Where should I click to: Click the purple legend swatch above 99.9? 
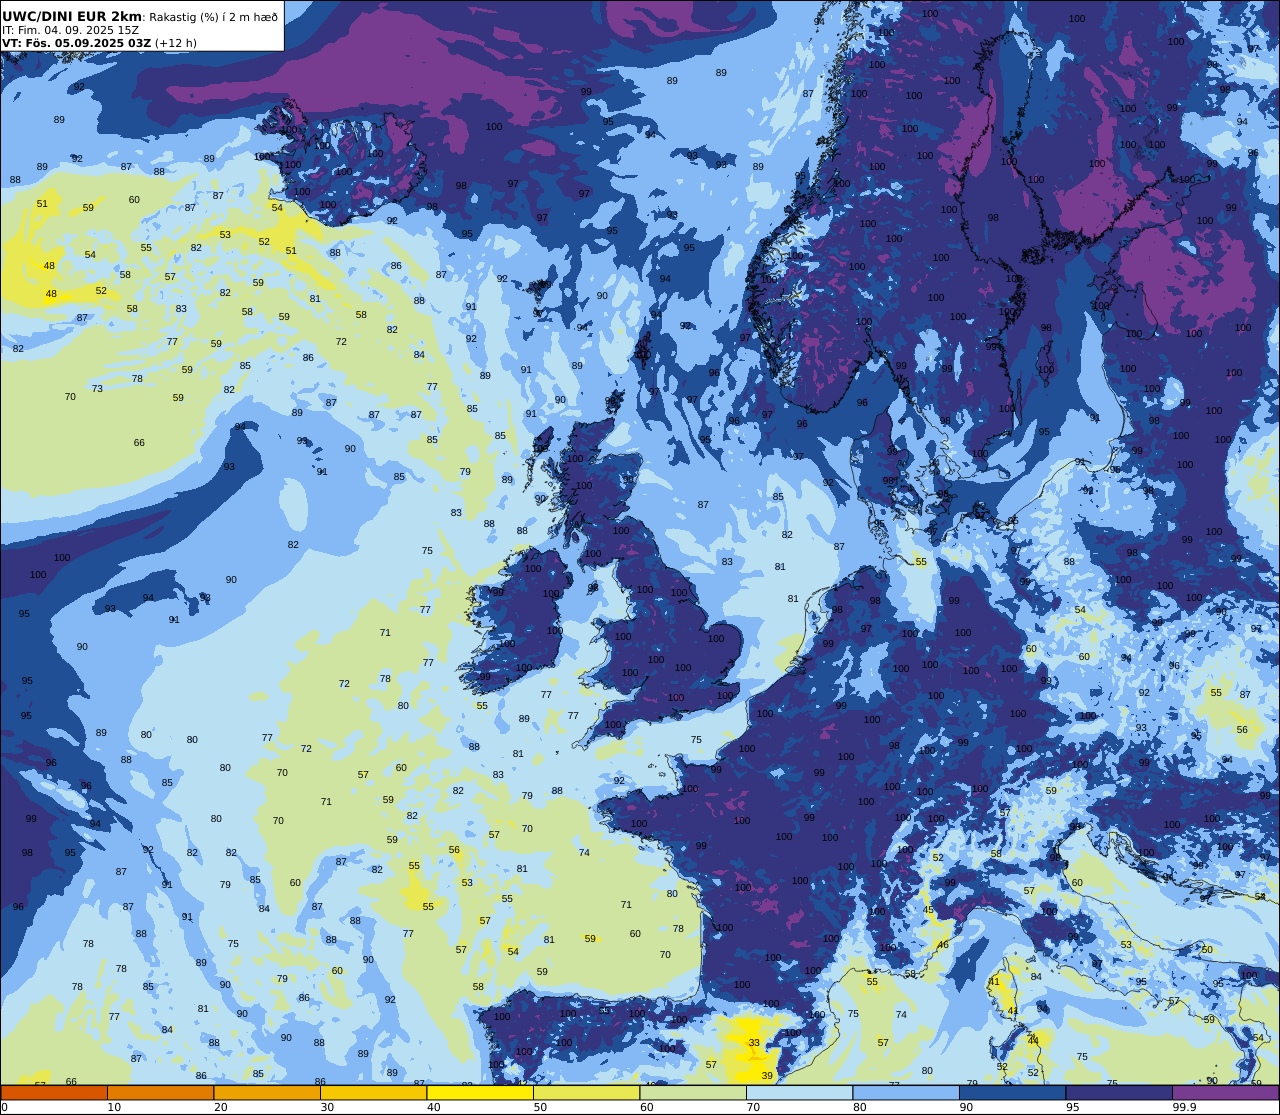click(x=1225, y=1092)
